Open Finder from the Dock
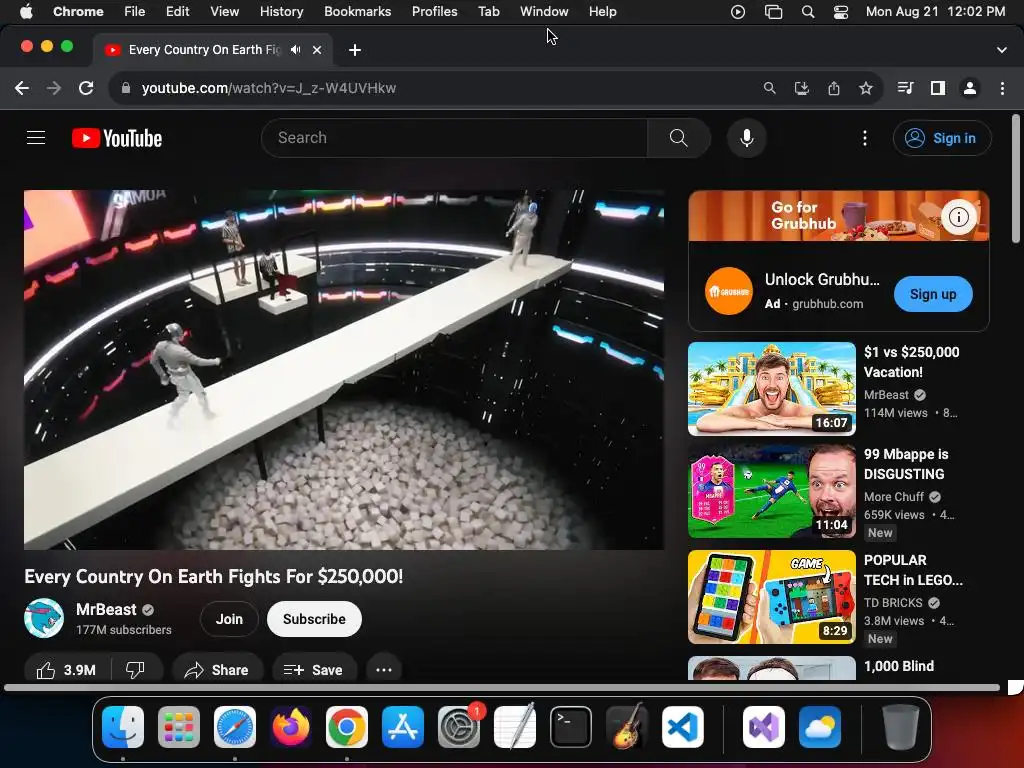 coord(123,727)
